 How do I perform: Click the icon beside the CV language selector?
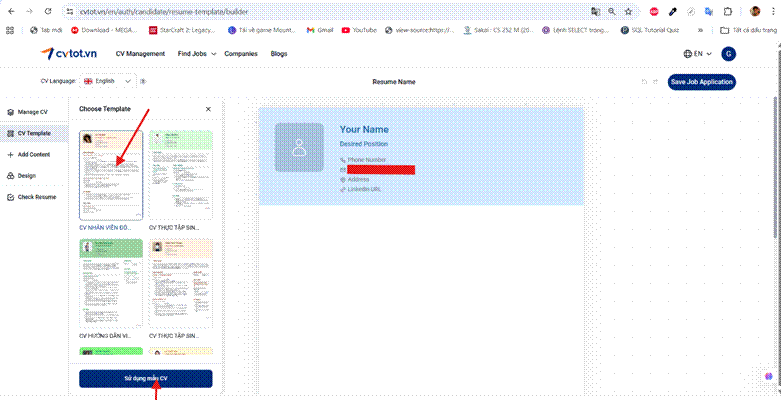143,81
